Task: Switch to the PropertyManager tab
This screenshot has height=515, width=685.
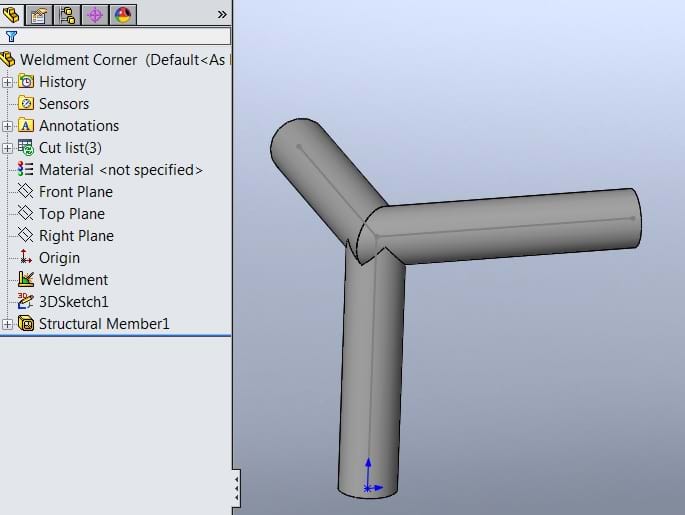Action: click(39, 14)
